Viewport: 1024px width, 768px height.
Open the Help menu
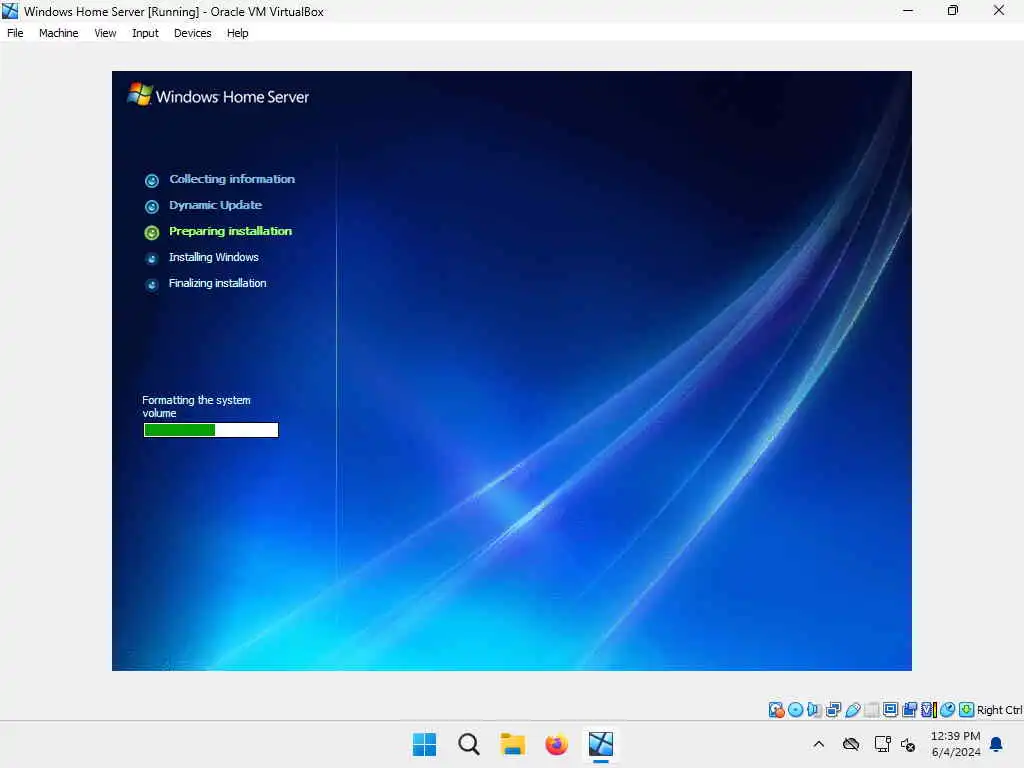click(238, 33)
